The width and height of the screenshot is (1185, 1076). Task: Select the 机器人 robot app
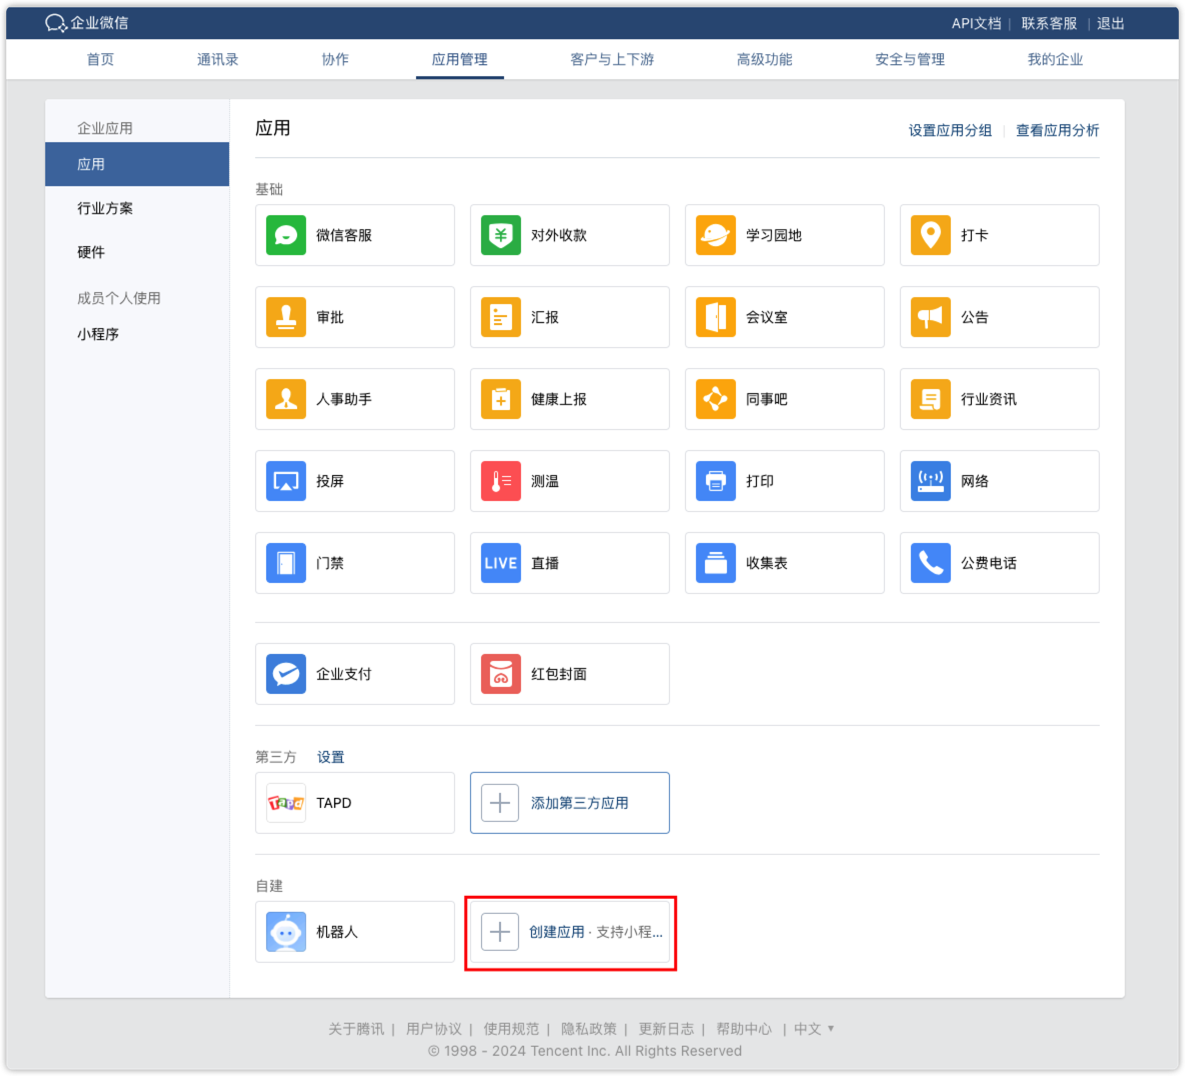coord(355,931)
